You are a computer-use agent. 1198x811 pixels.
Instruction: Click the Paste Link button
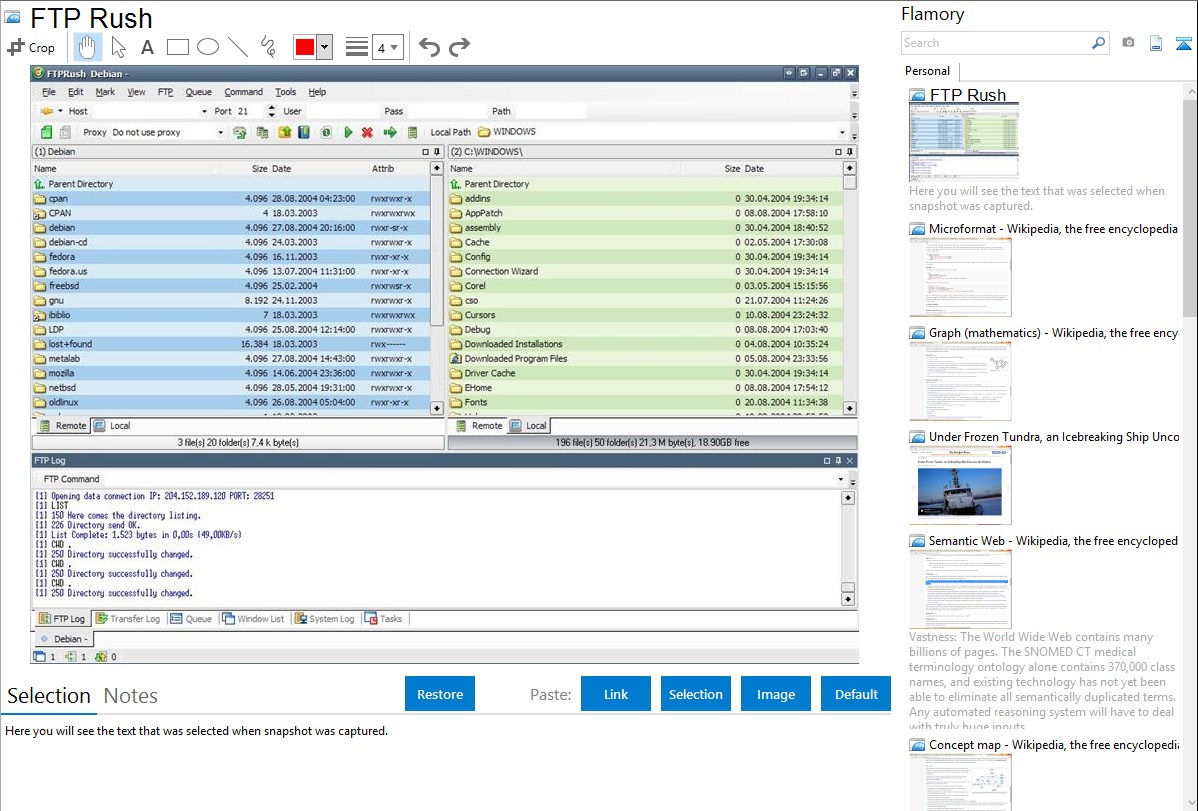(x=616, y=694)
